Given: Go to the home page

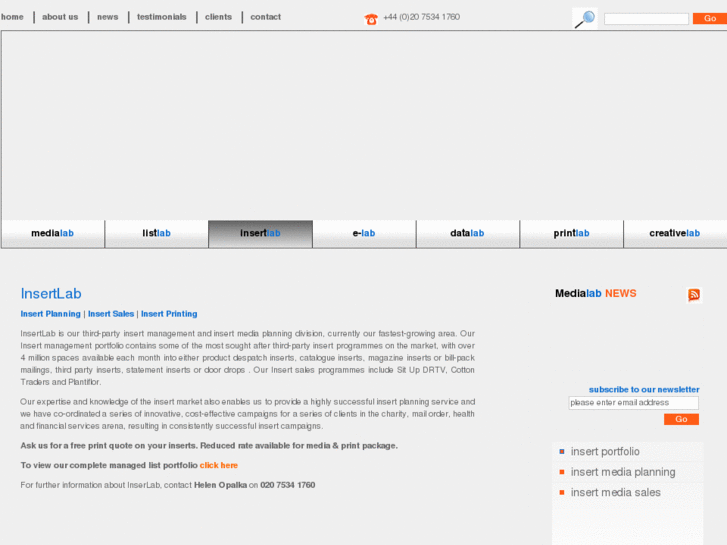Looking at the screenshot, I should 12,17.
